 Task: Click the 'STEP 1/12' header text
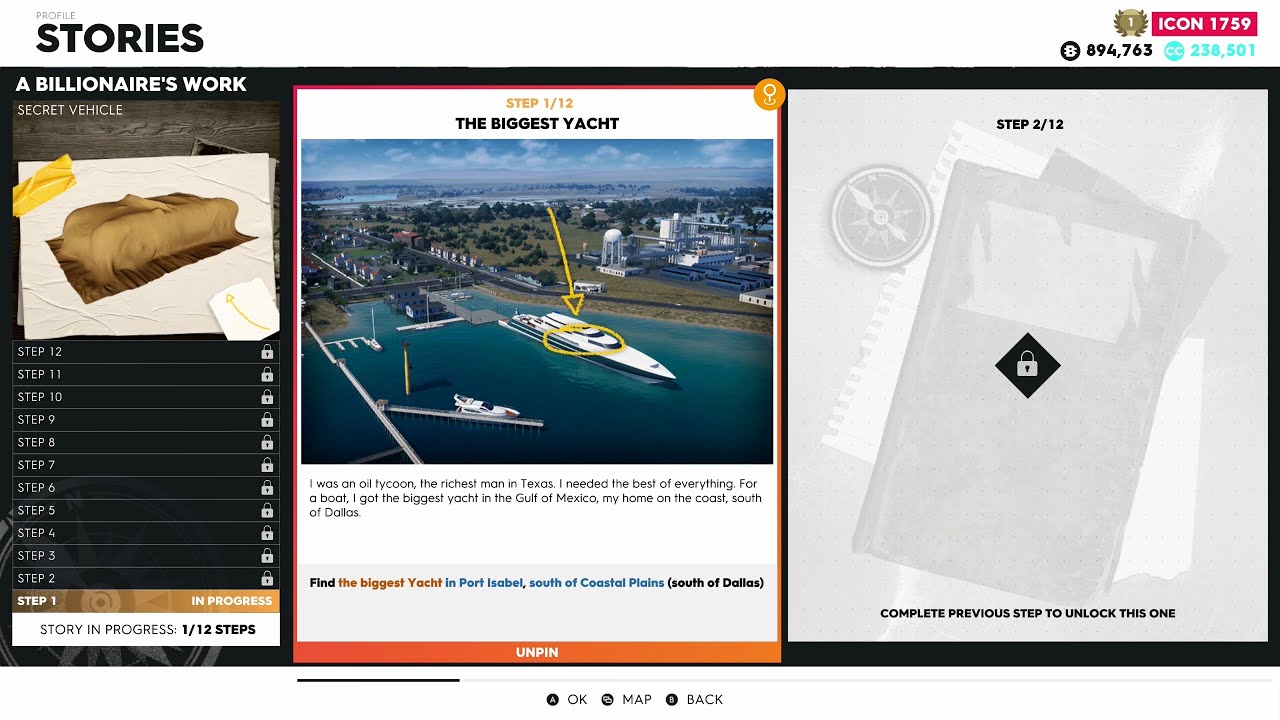pyautogui.click(x=539, y=103)
